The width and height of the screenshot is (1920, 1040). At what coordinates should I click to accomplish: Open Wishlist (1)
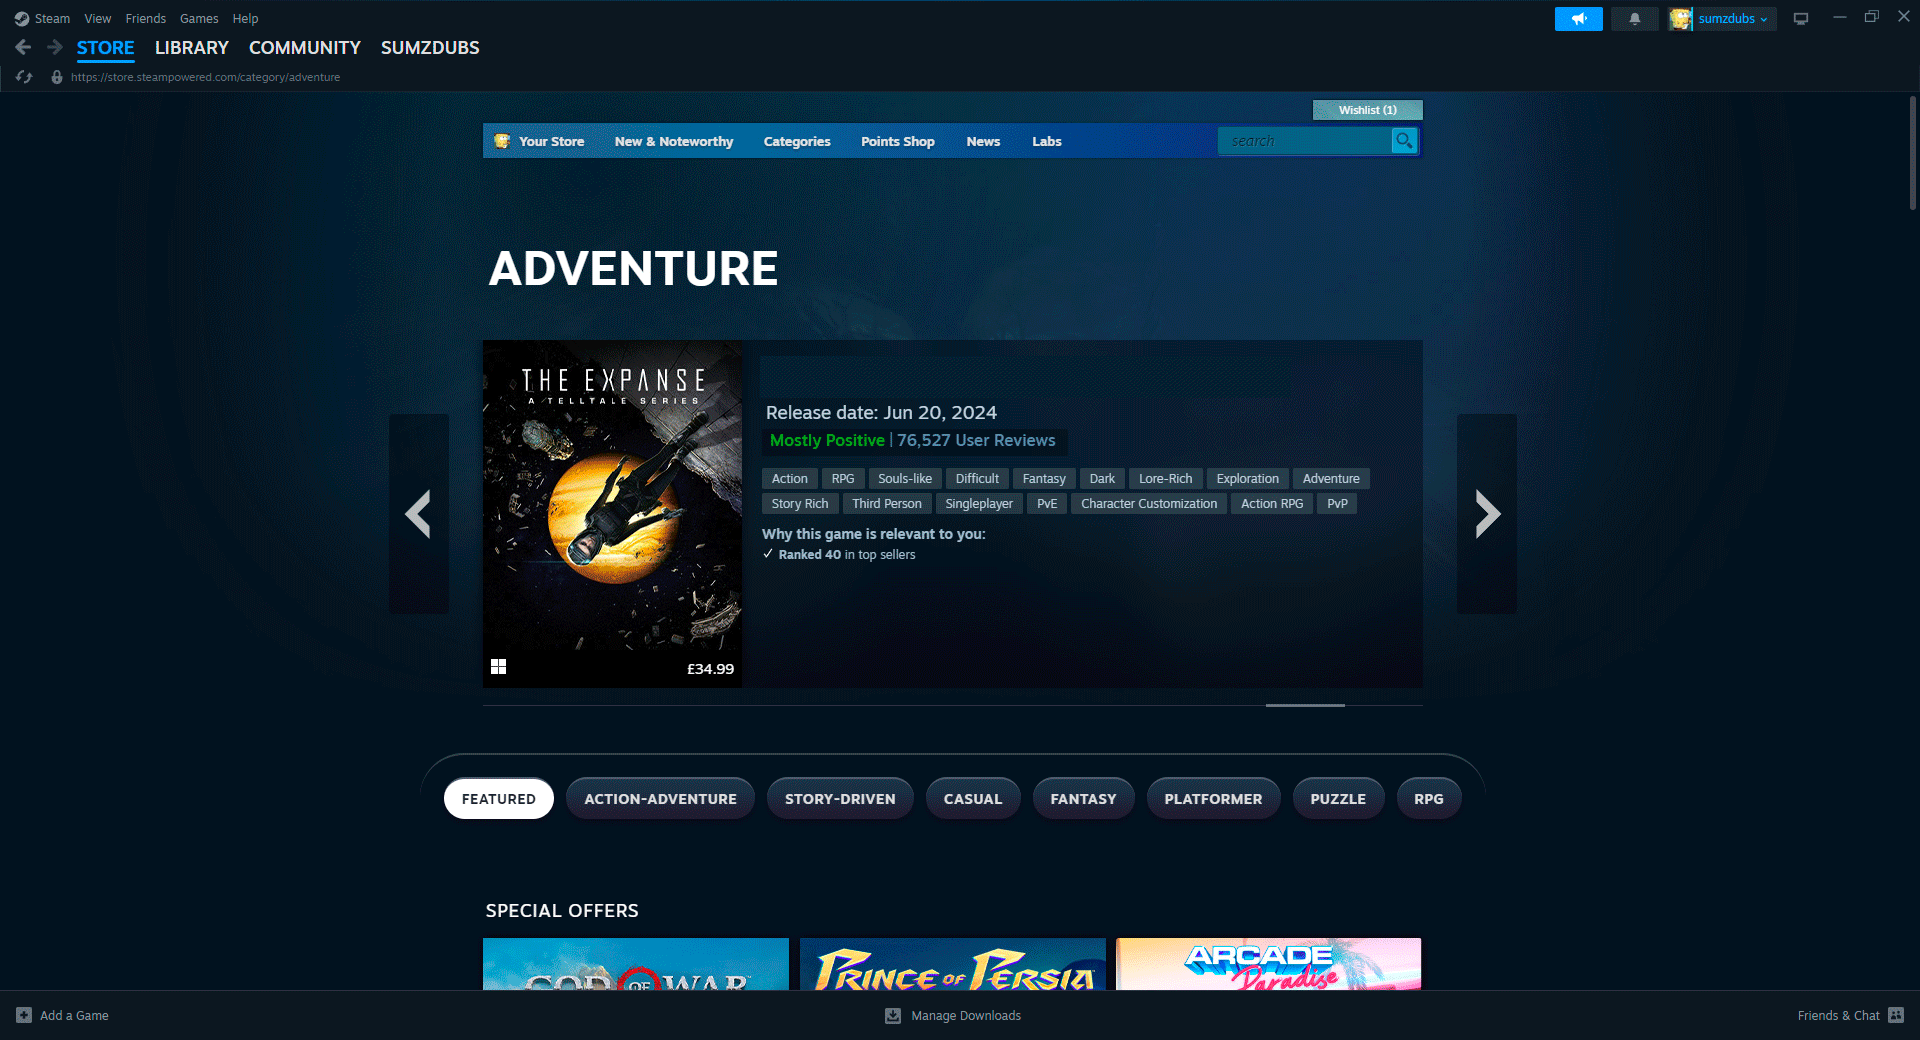(1367, 110)
